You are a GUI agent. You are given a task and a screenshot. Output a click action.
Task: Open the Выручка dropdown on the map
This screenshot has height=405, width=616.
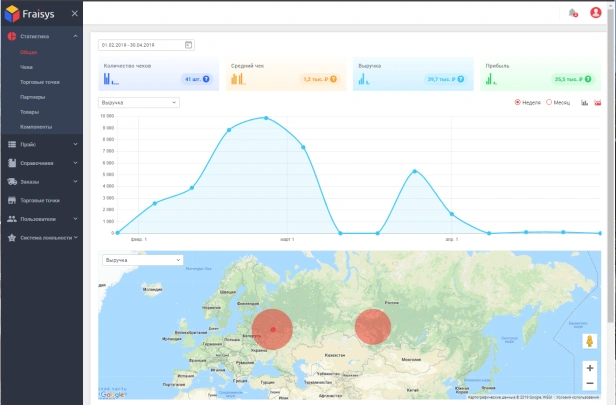coord(143,260)
